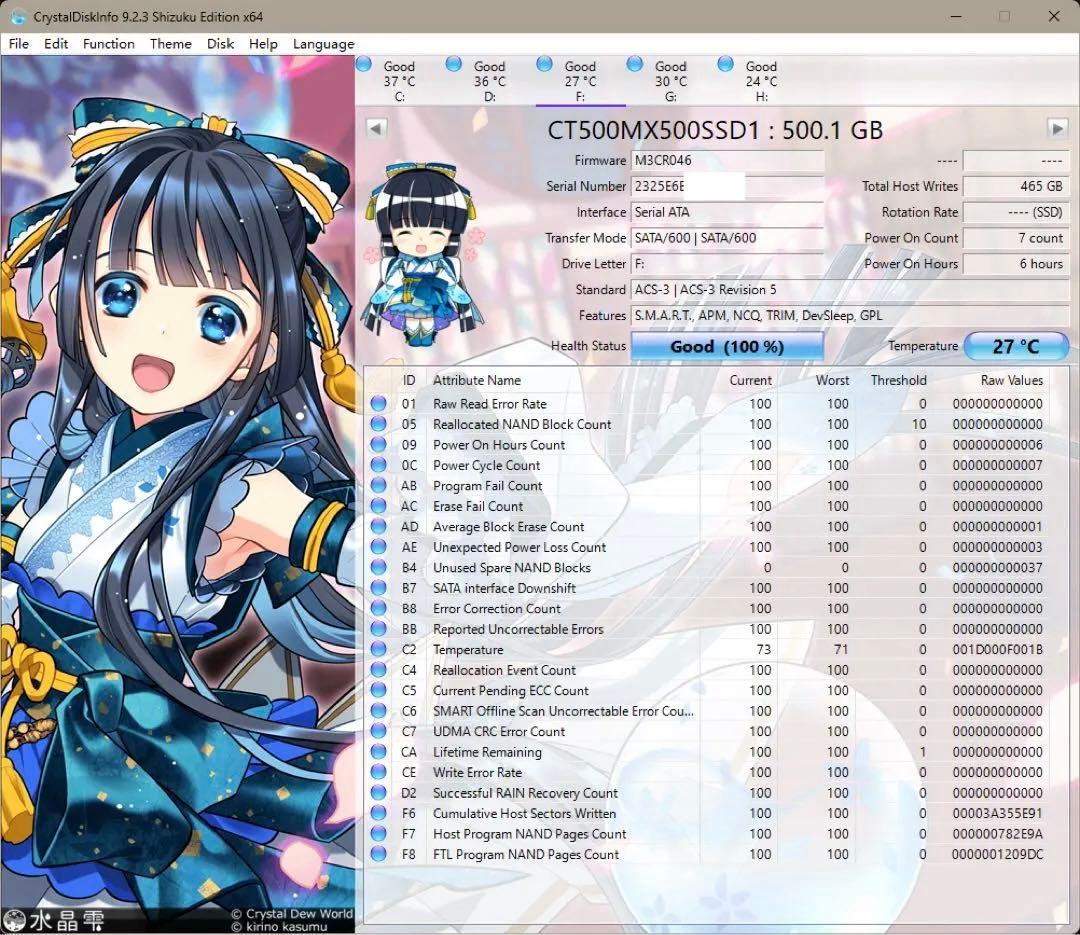Select drive C: tab showing 37 °C
The width and height of the screenshot is (1080, 935).
(x=399, y=81)
